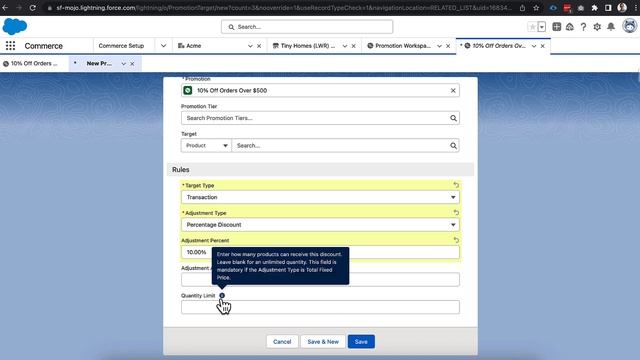The width and height of the screenshot is (640, 360).
Task: Click the Target search magnifier icon
Action: click(x=453, y=146)
